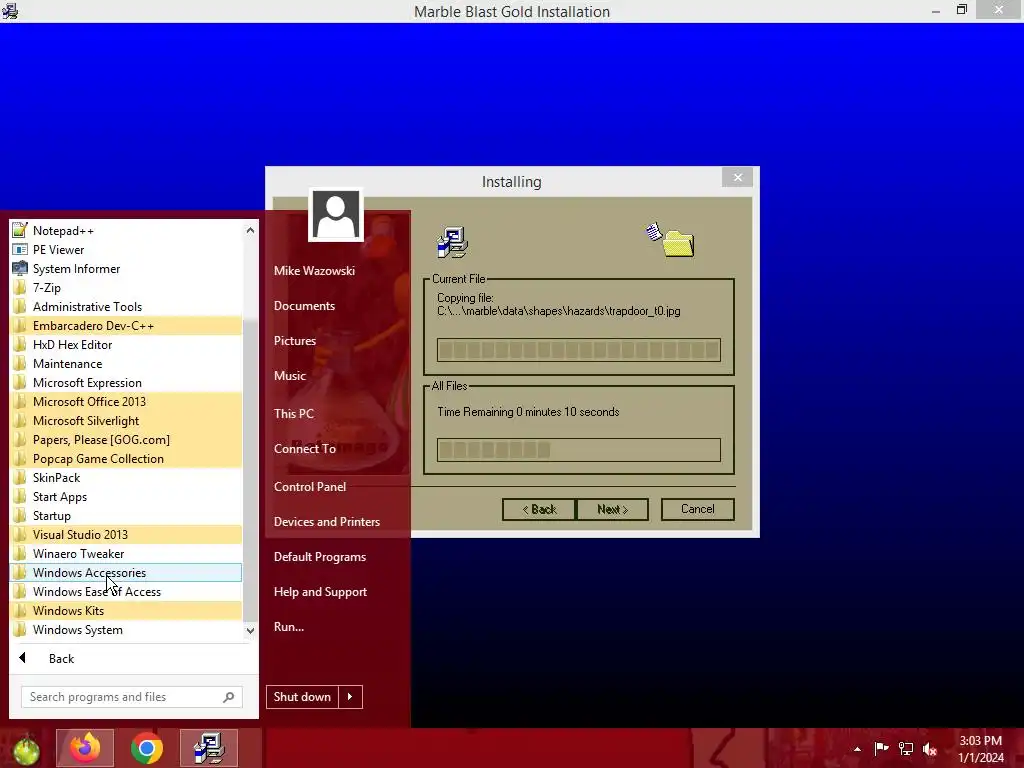The width and height of the screenshot is (1024, 768).
Task: Open Mike Wazowski user folder
Action: pos(314,270)
